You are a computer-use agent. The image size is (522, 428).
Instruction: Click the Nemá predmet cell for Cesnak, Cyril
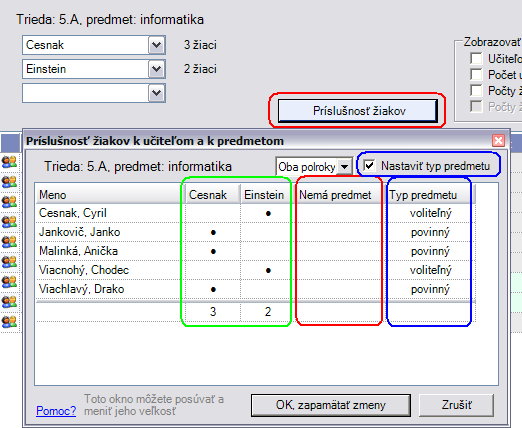click(339, 213)
